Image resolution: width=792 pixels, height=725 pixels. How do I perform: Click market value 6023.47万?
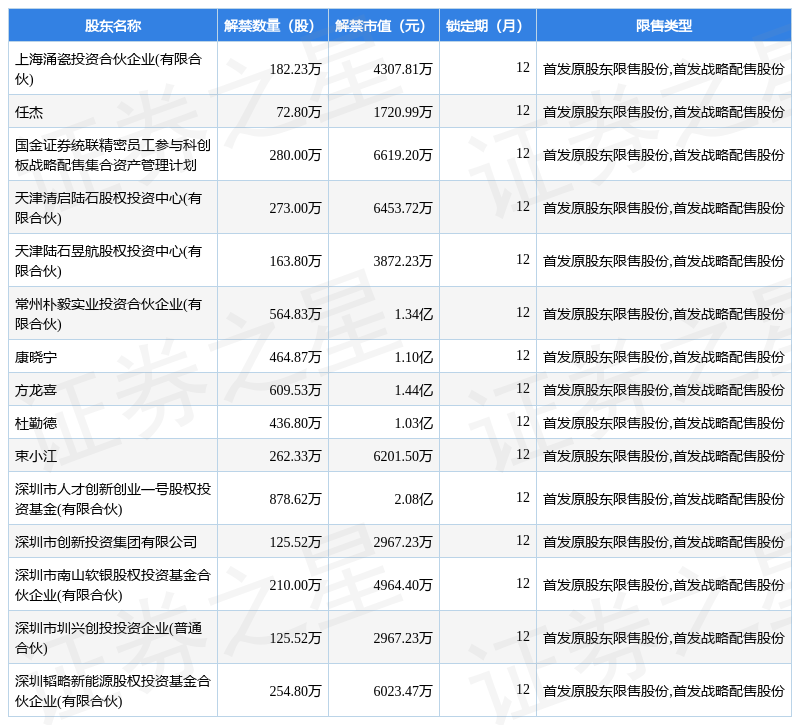click(403, 691)
